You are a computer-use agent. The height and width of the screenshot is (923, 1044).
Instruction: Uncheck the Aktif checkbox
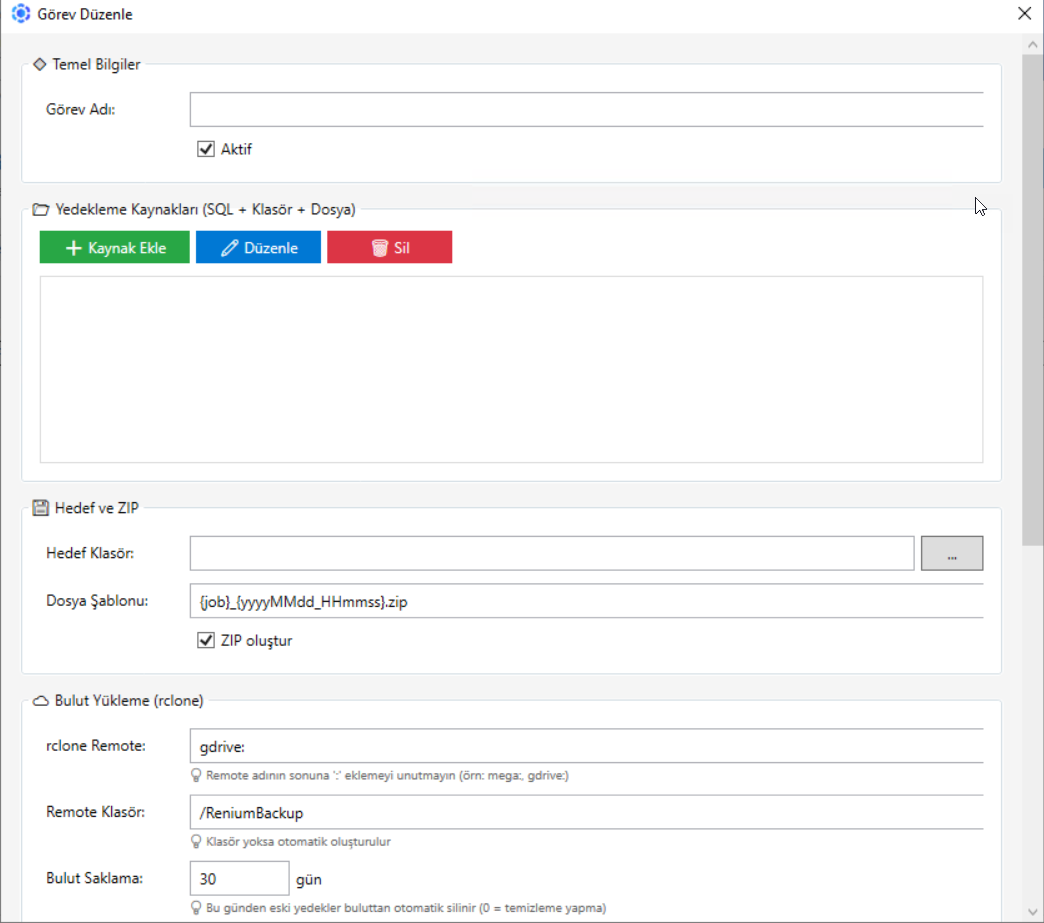point(206,149)
